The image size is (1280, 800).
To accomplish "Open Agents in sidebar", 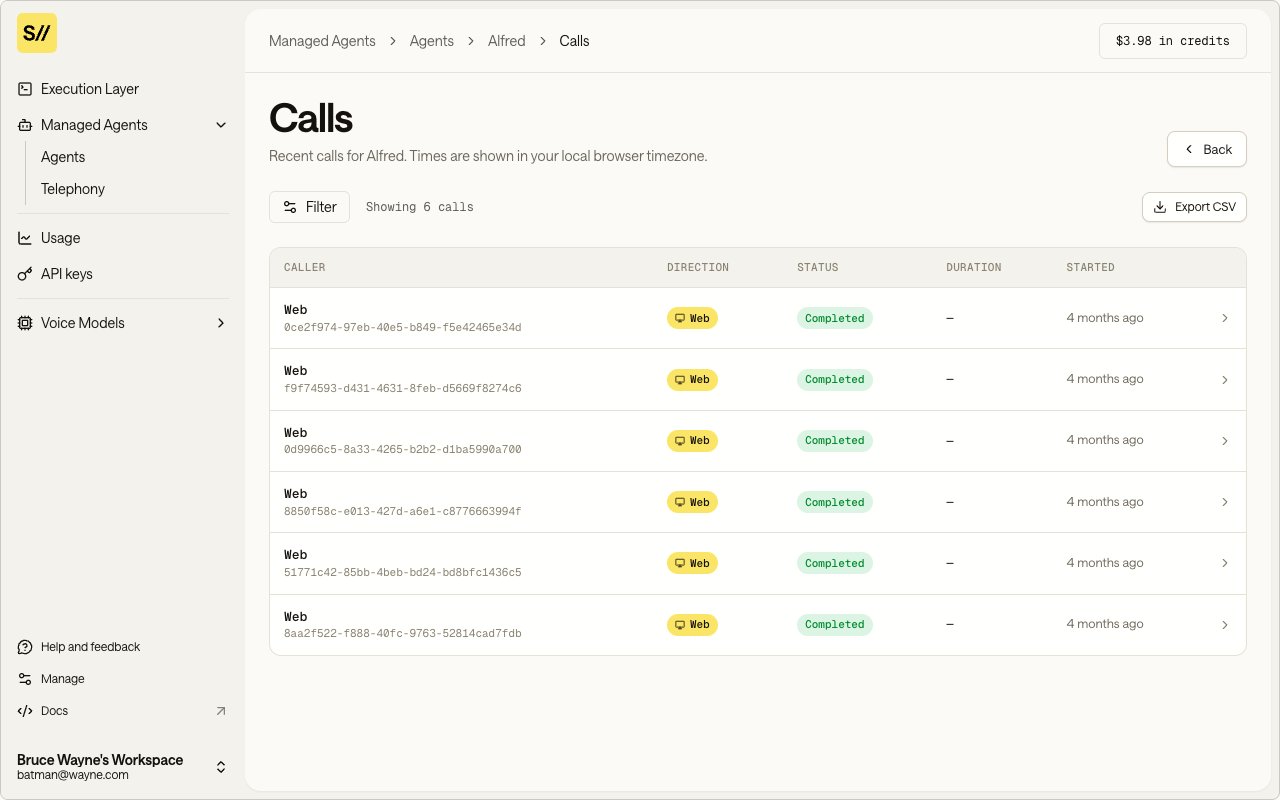I will coord(63,157).
